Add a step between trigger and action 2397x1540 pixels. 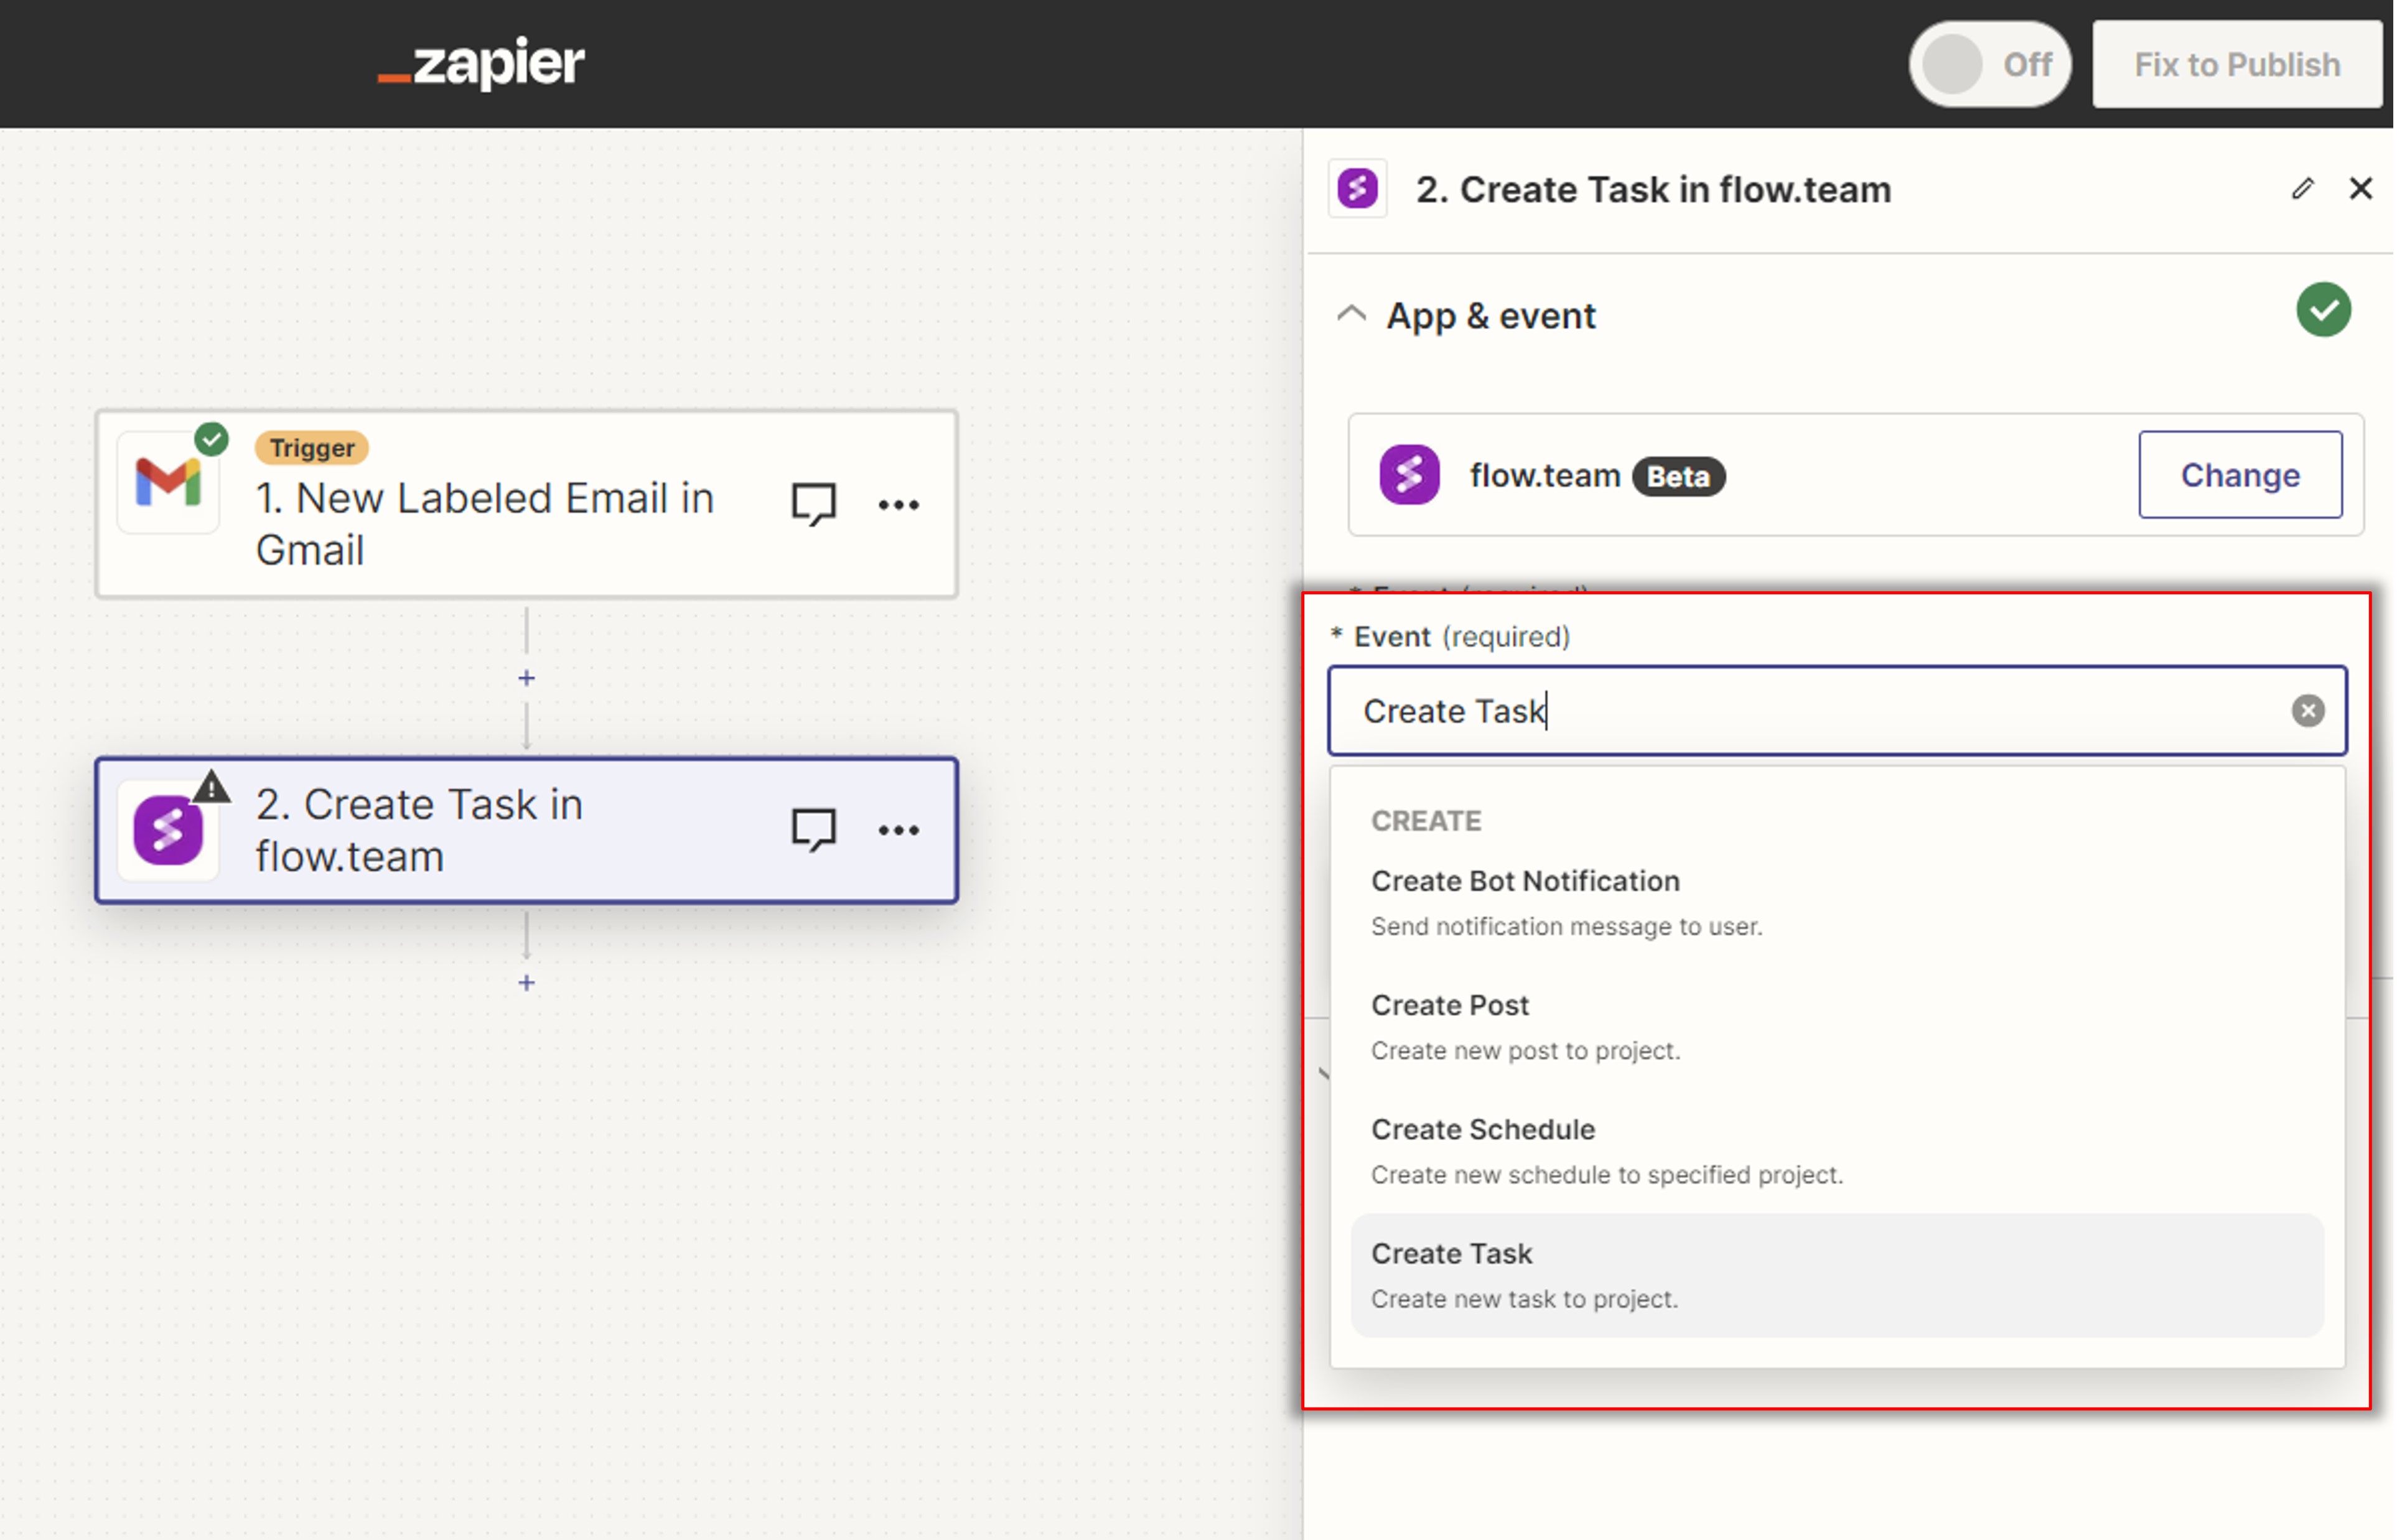(526, 678)
